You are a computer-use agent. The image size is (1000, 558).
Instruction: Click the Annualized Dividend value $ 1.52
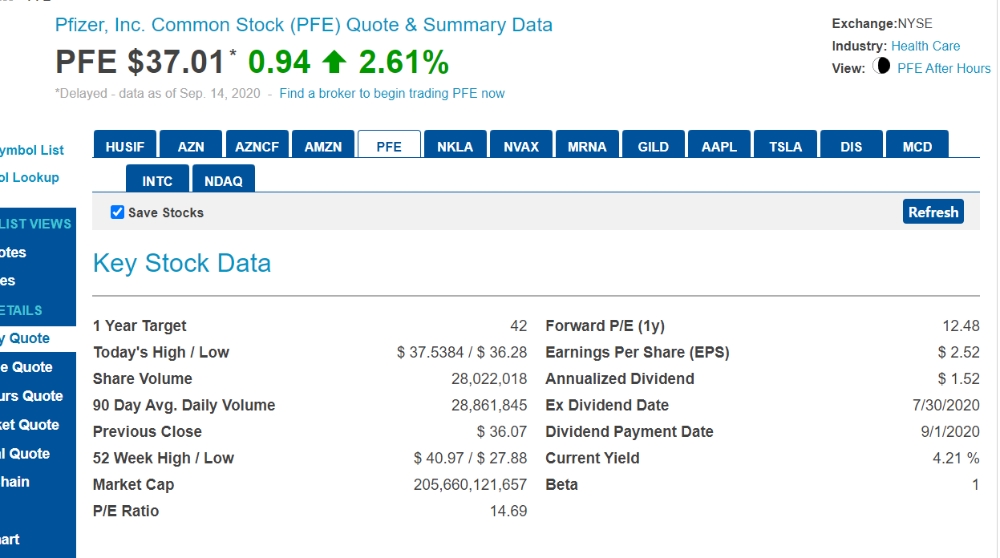[x=959, y=379]
